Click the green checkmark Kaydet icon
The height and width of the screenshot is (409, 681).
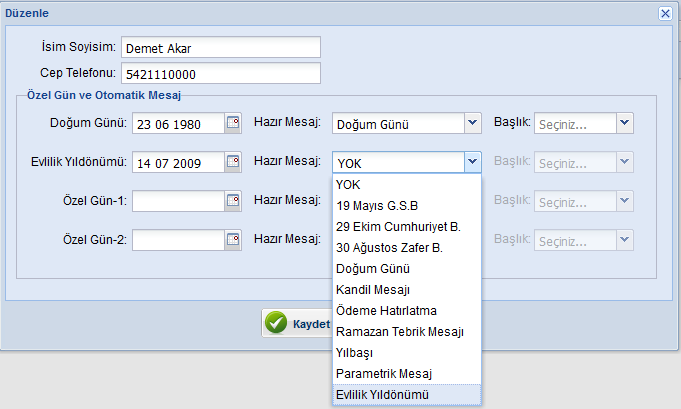(x=276, y=323)
